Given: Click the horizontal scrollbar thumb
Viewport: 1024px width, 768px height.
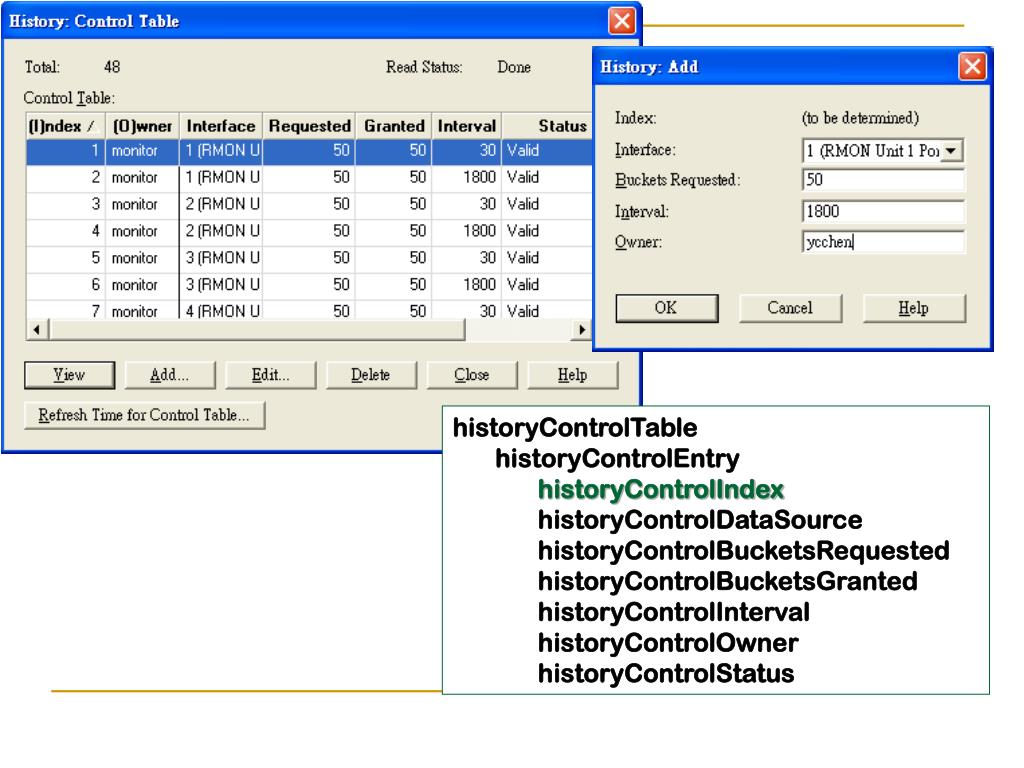Looking at the screenshot, I should click(x=257, y=330).
